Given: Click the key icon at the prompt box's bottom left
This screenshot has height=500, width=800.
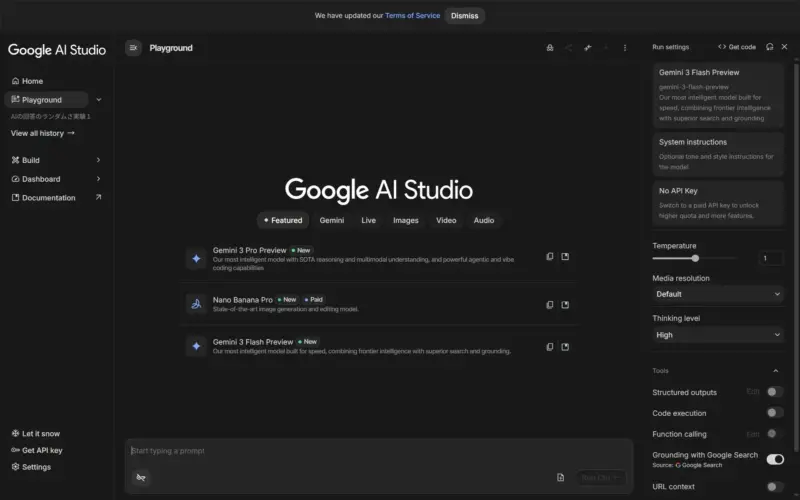Looking at the screenshot, I should (141, 478).
